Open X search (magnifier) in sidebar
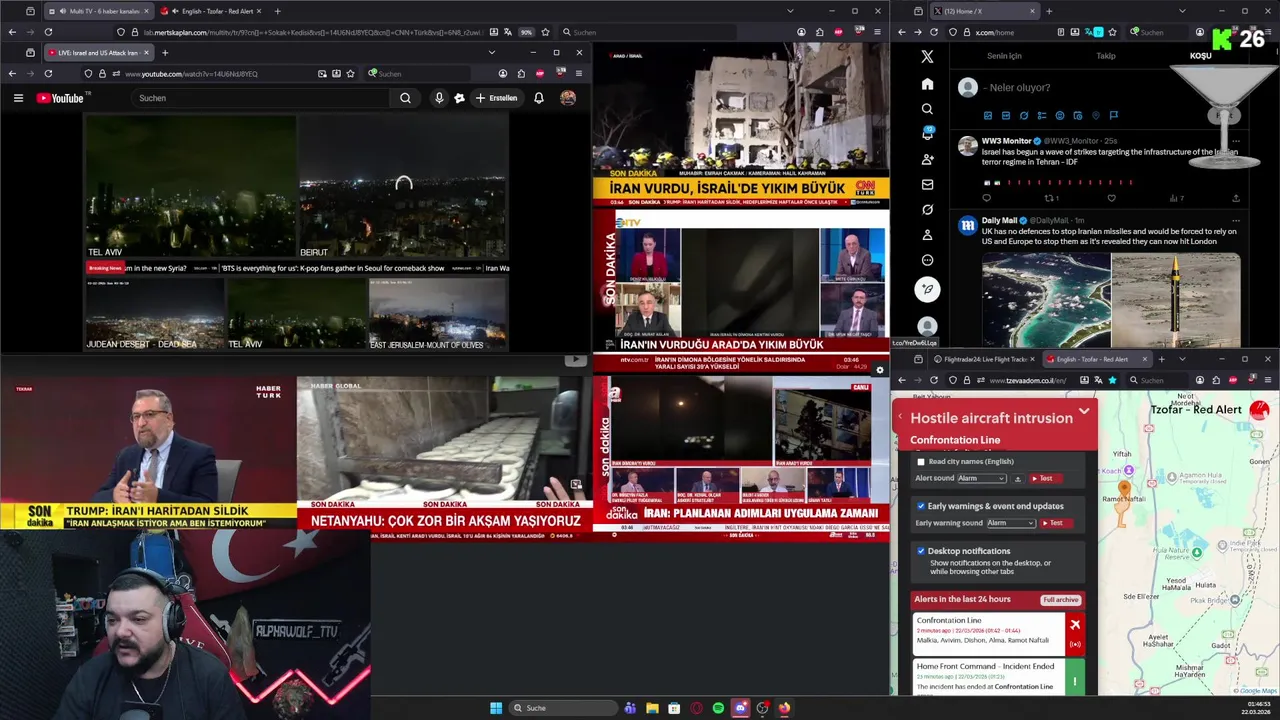1280x720 pixels. tap(927, 109)
